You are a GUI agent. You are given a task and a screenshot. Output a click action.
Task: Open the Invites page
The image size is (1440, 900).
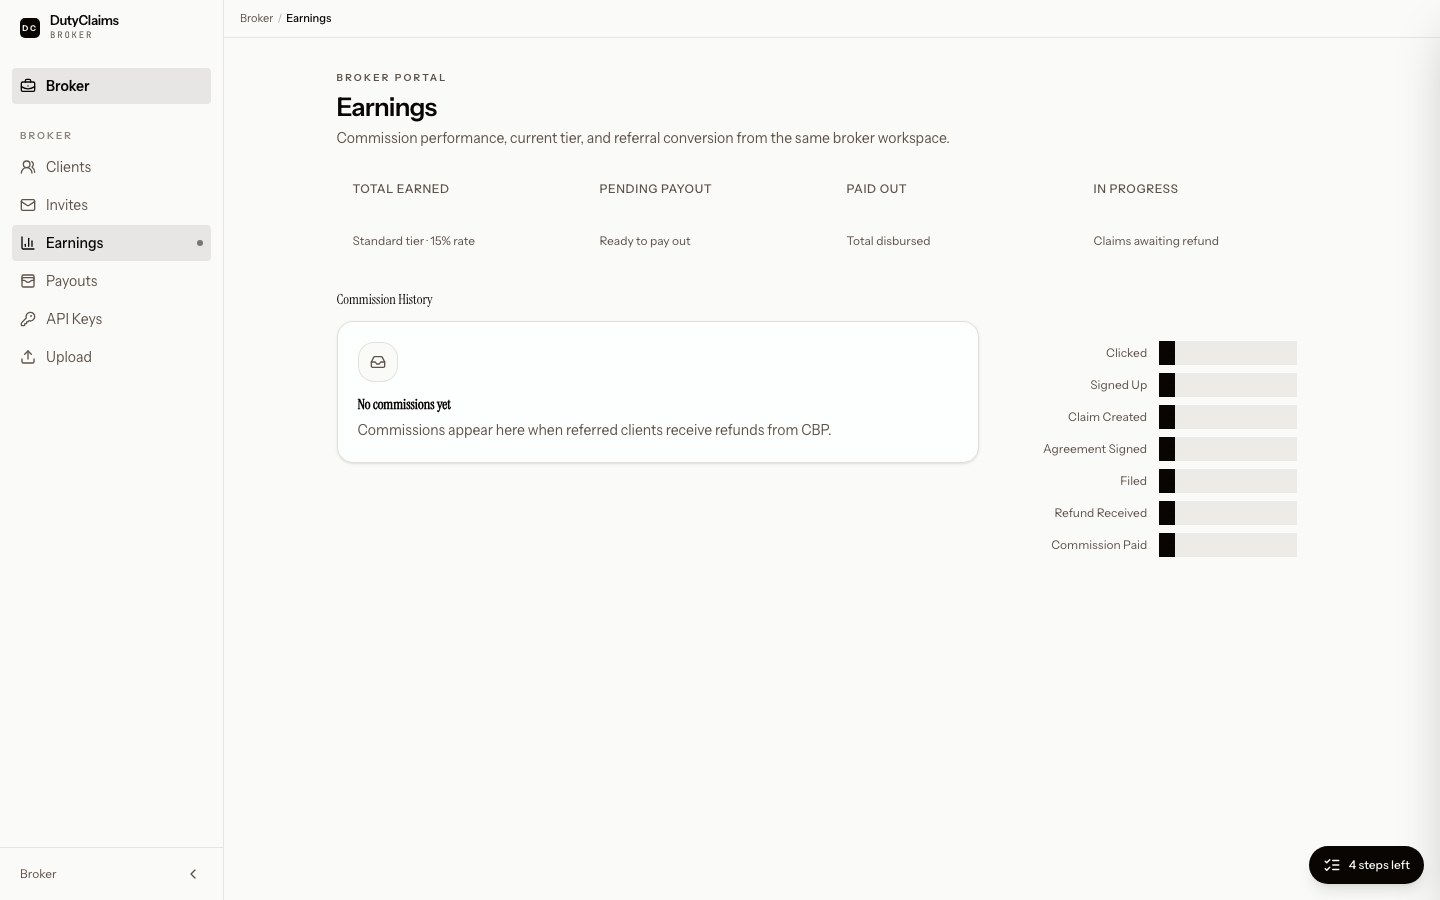click(111, 205)
